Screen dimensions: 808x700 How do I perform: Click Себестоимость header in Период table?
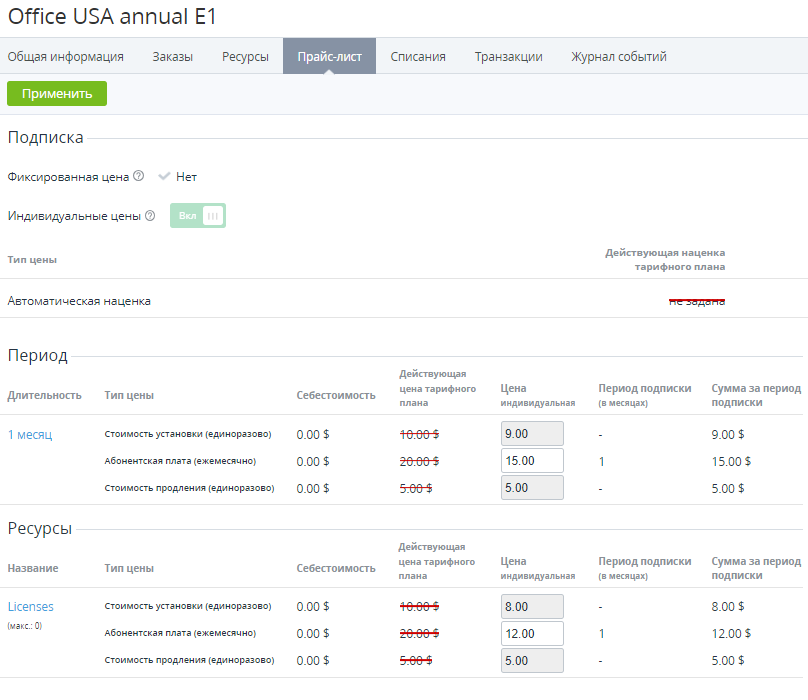pos(335,395)
